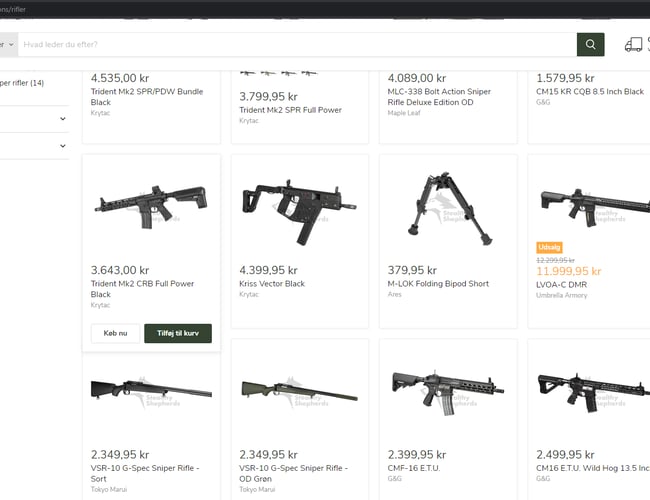Click 'G&G' under the CMF-16 E.T.U.

click(x=394, y=478)
